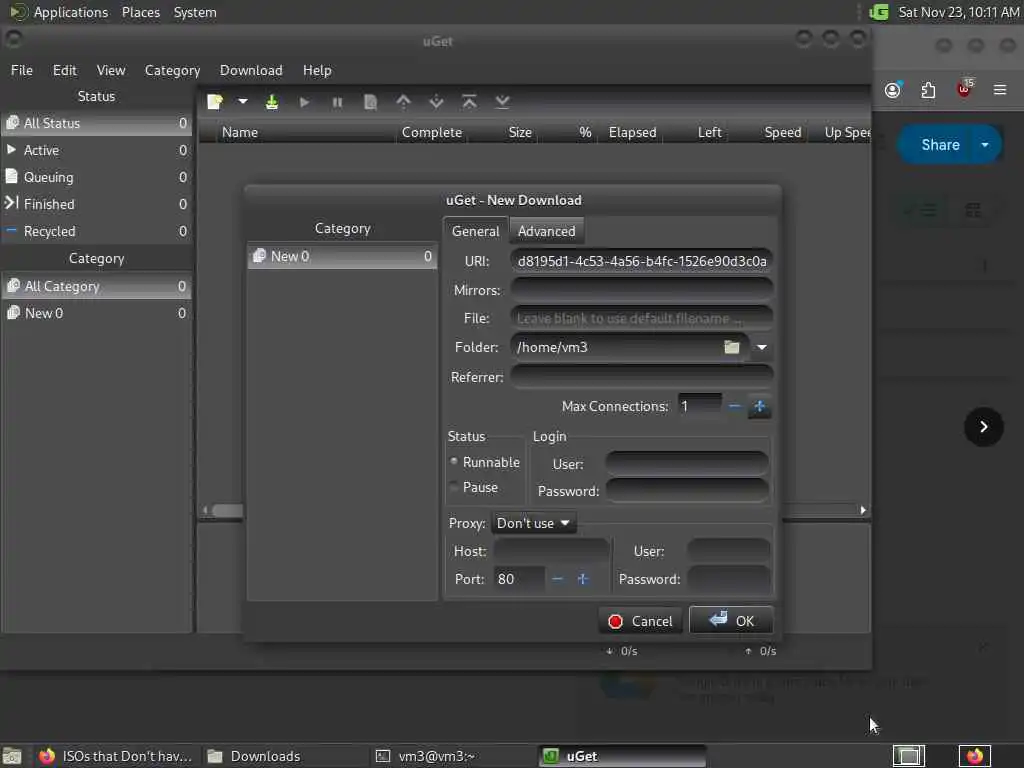Select New 0 category in dialog list
The image size is (1024, 768).
point(342,256)
